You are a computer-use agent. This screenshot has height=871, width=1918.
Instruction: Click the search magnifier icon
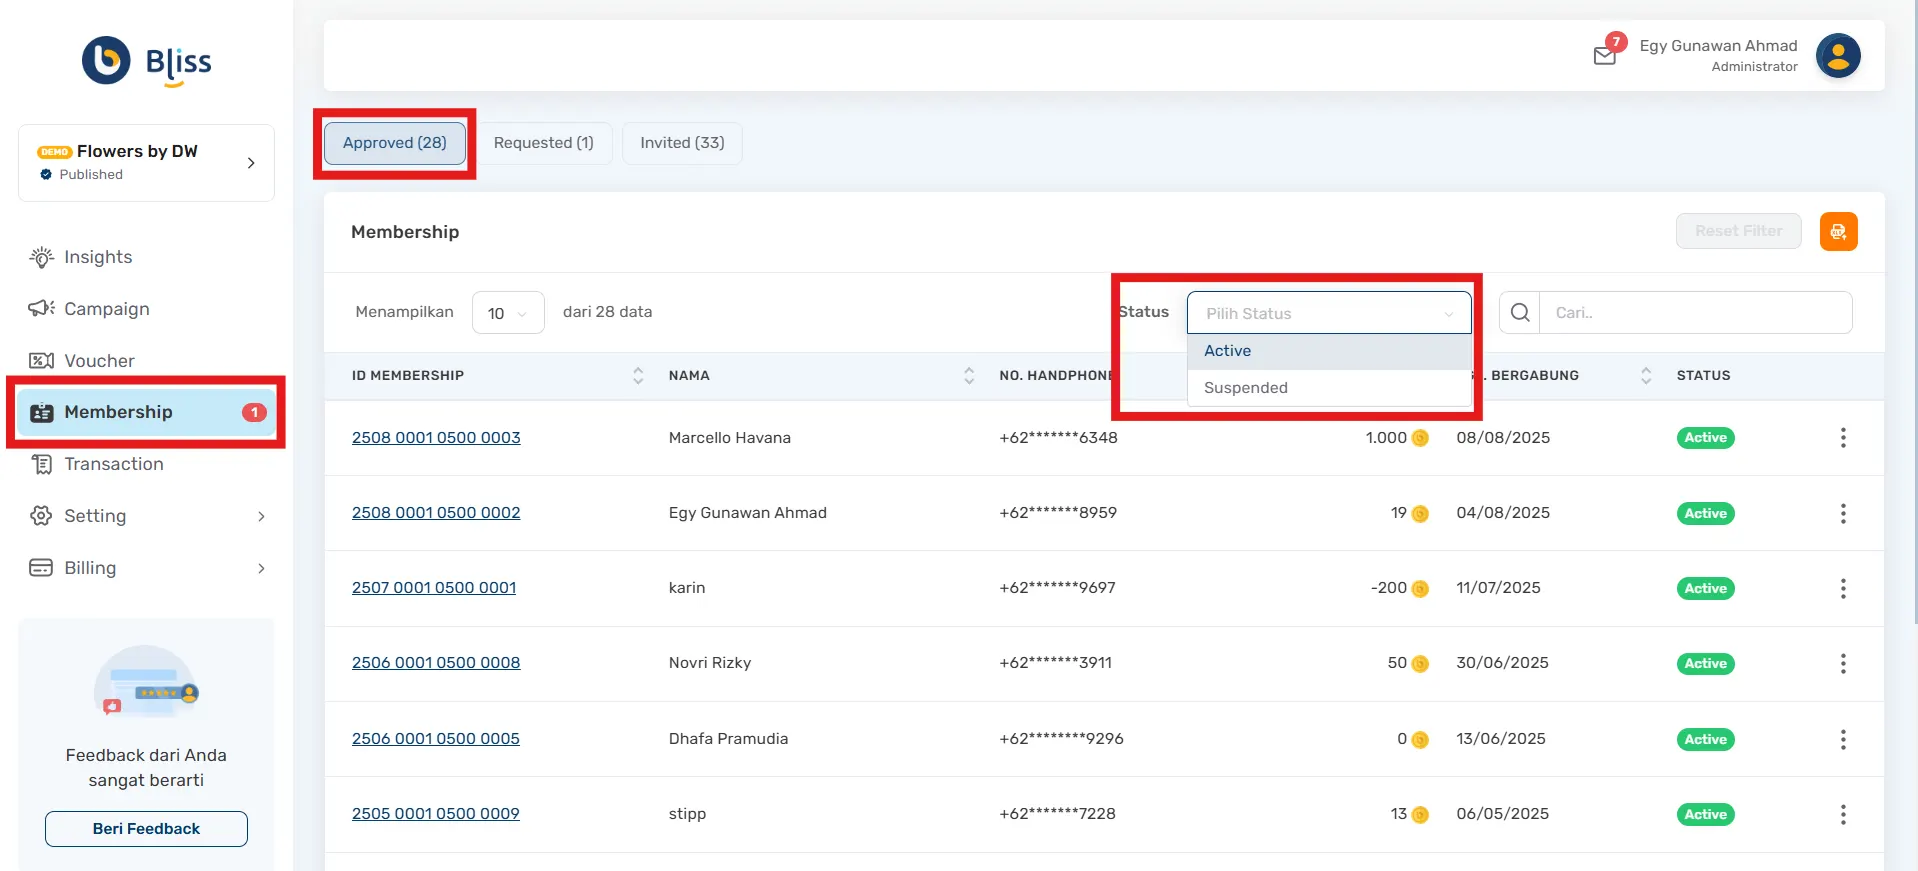1520,313
